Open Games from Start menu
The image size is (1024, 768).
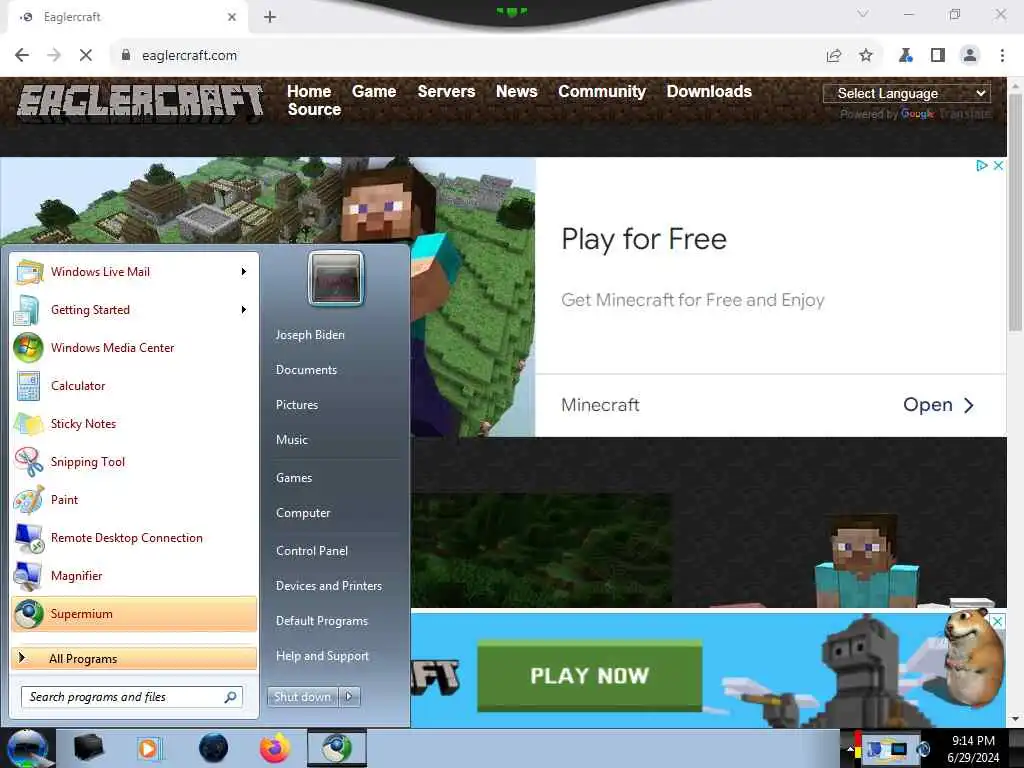point(294,477)
